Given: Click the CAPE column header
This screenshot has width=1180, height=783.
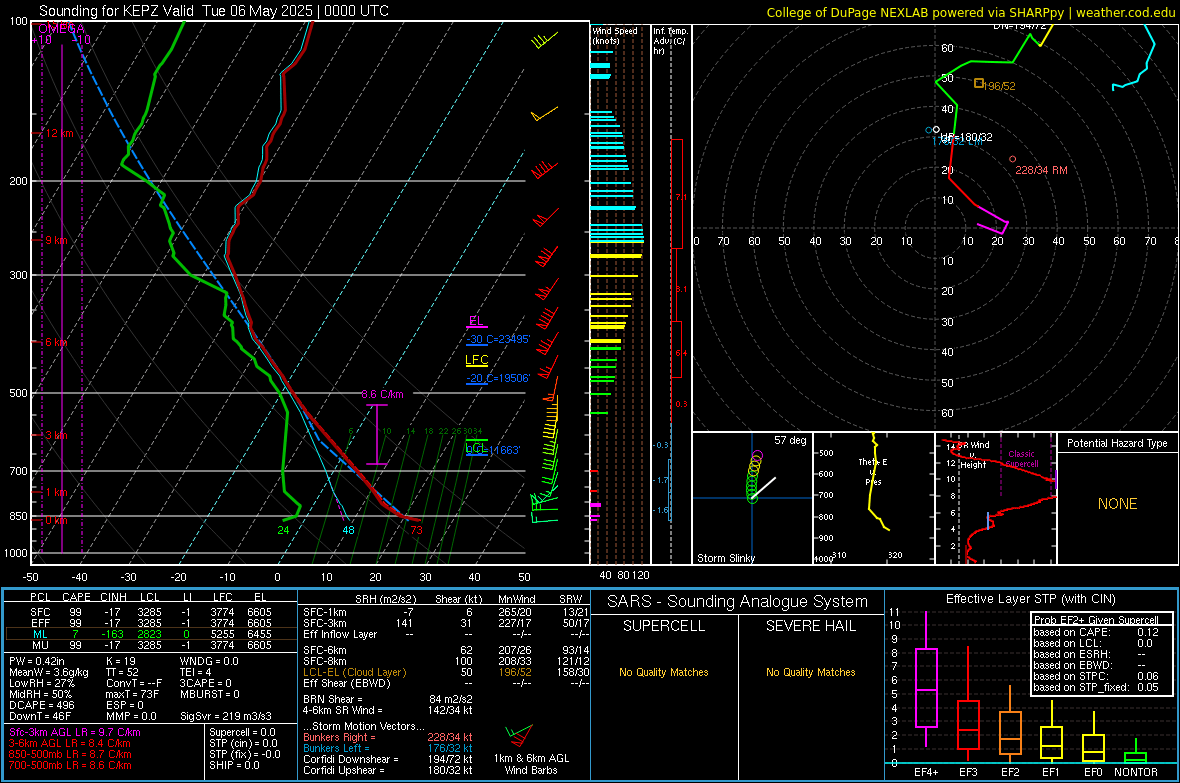Looking at the screenshot, I should tap(76, 597).
